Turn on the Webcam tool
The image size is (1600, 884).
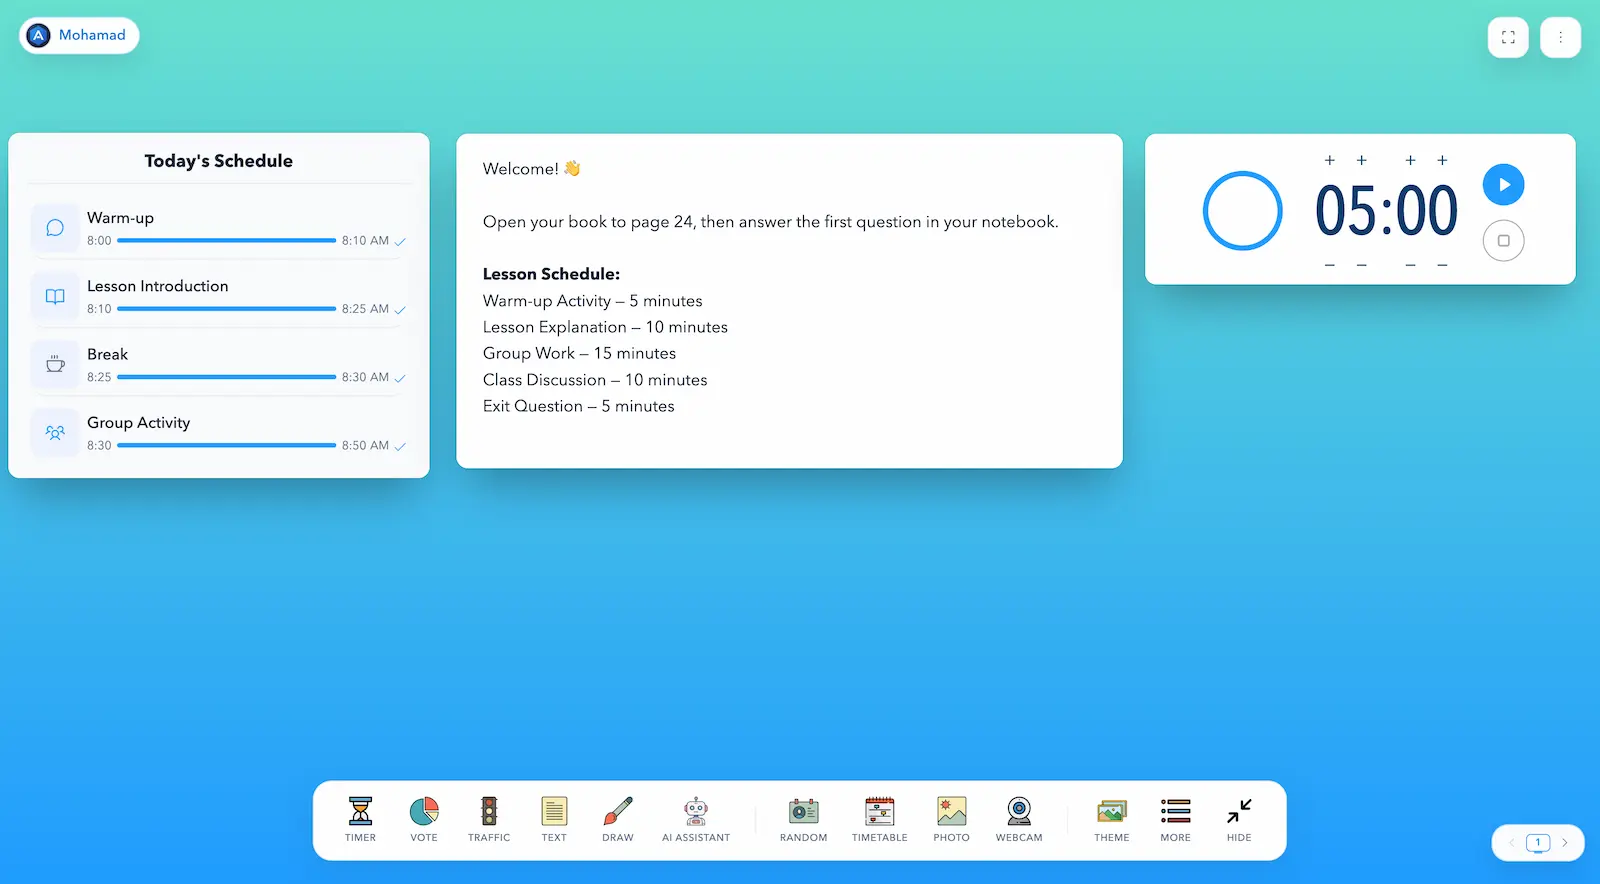point(1019,820)
